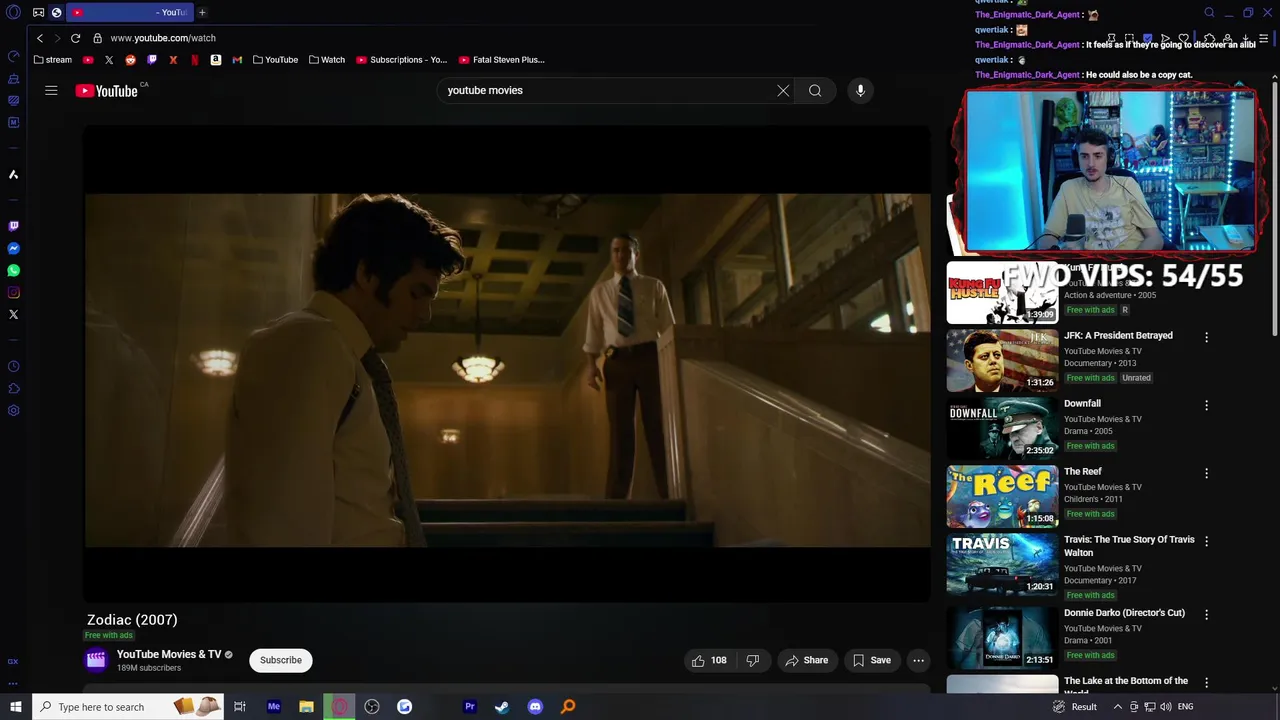Open the Downfall movie thumbnail
The image size is (1280, 720).
click(x=1002, y=429)
